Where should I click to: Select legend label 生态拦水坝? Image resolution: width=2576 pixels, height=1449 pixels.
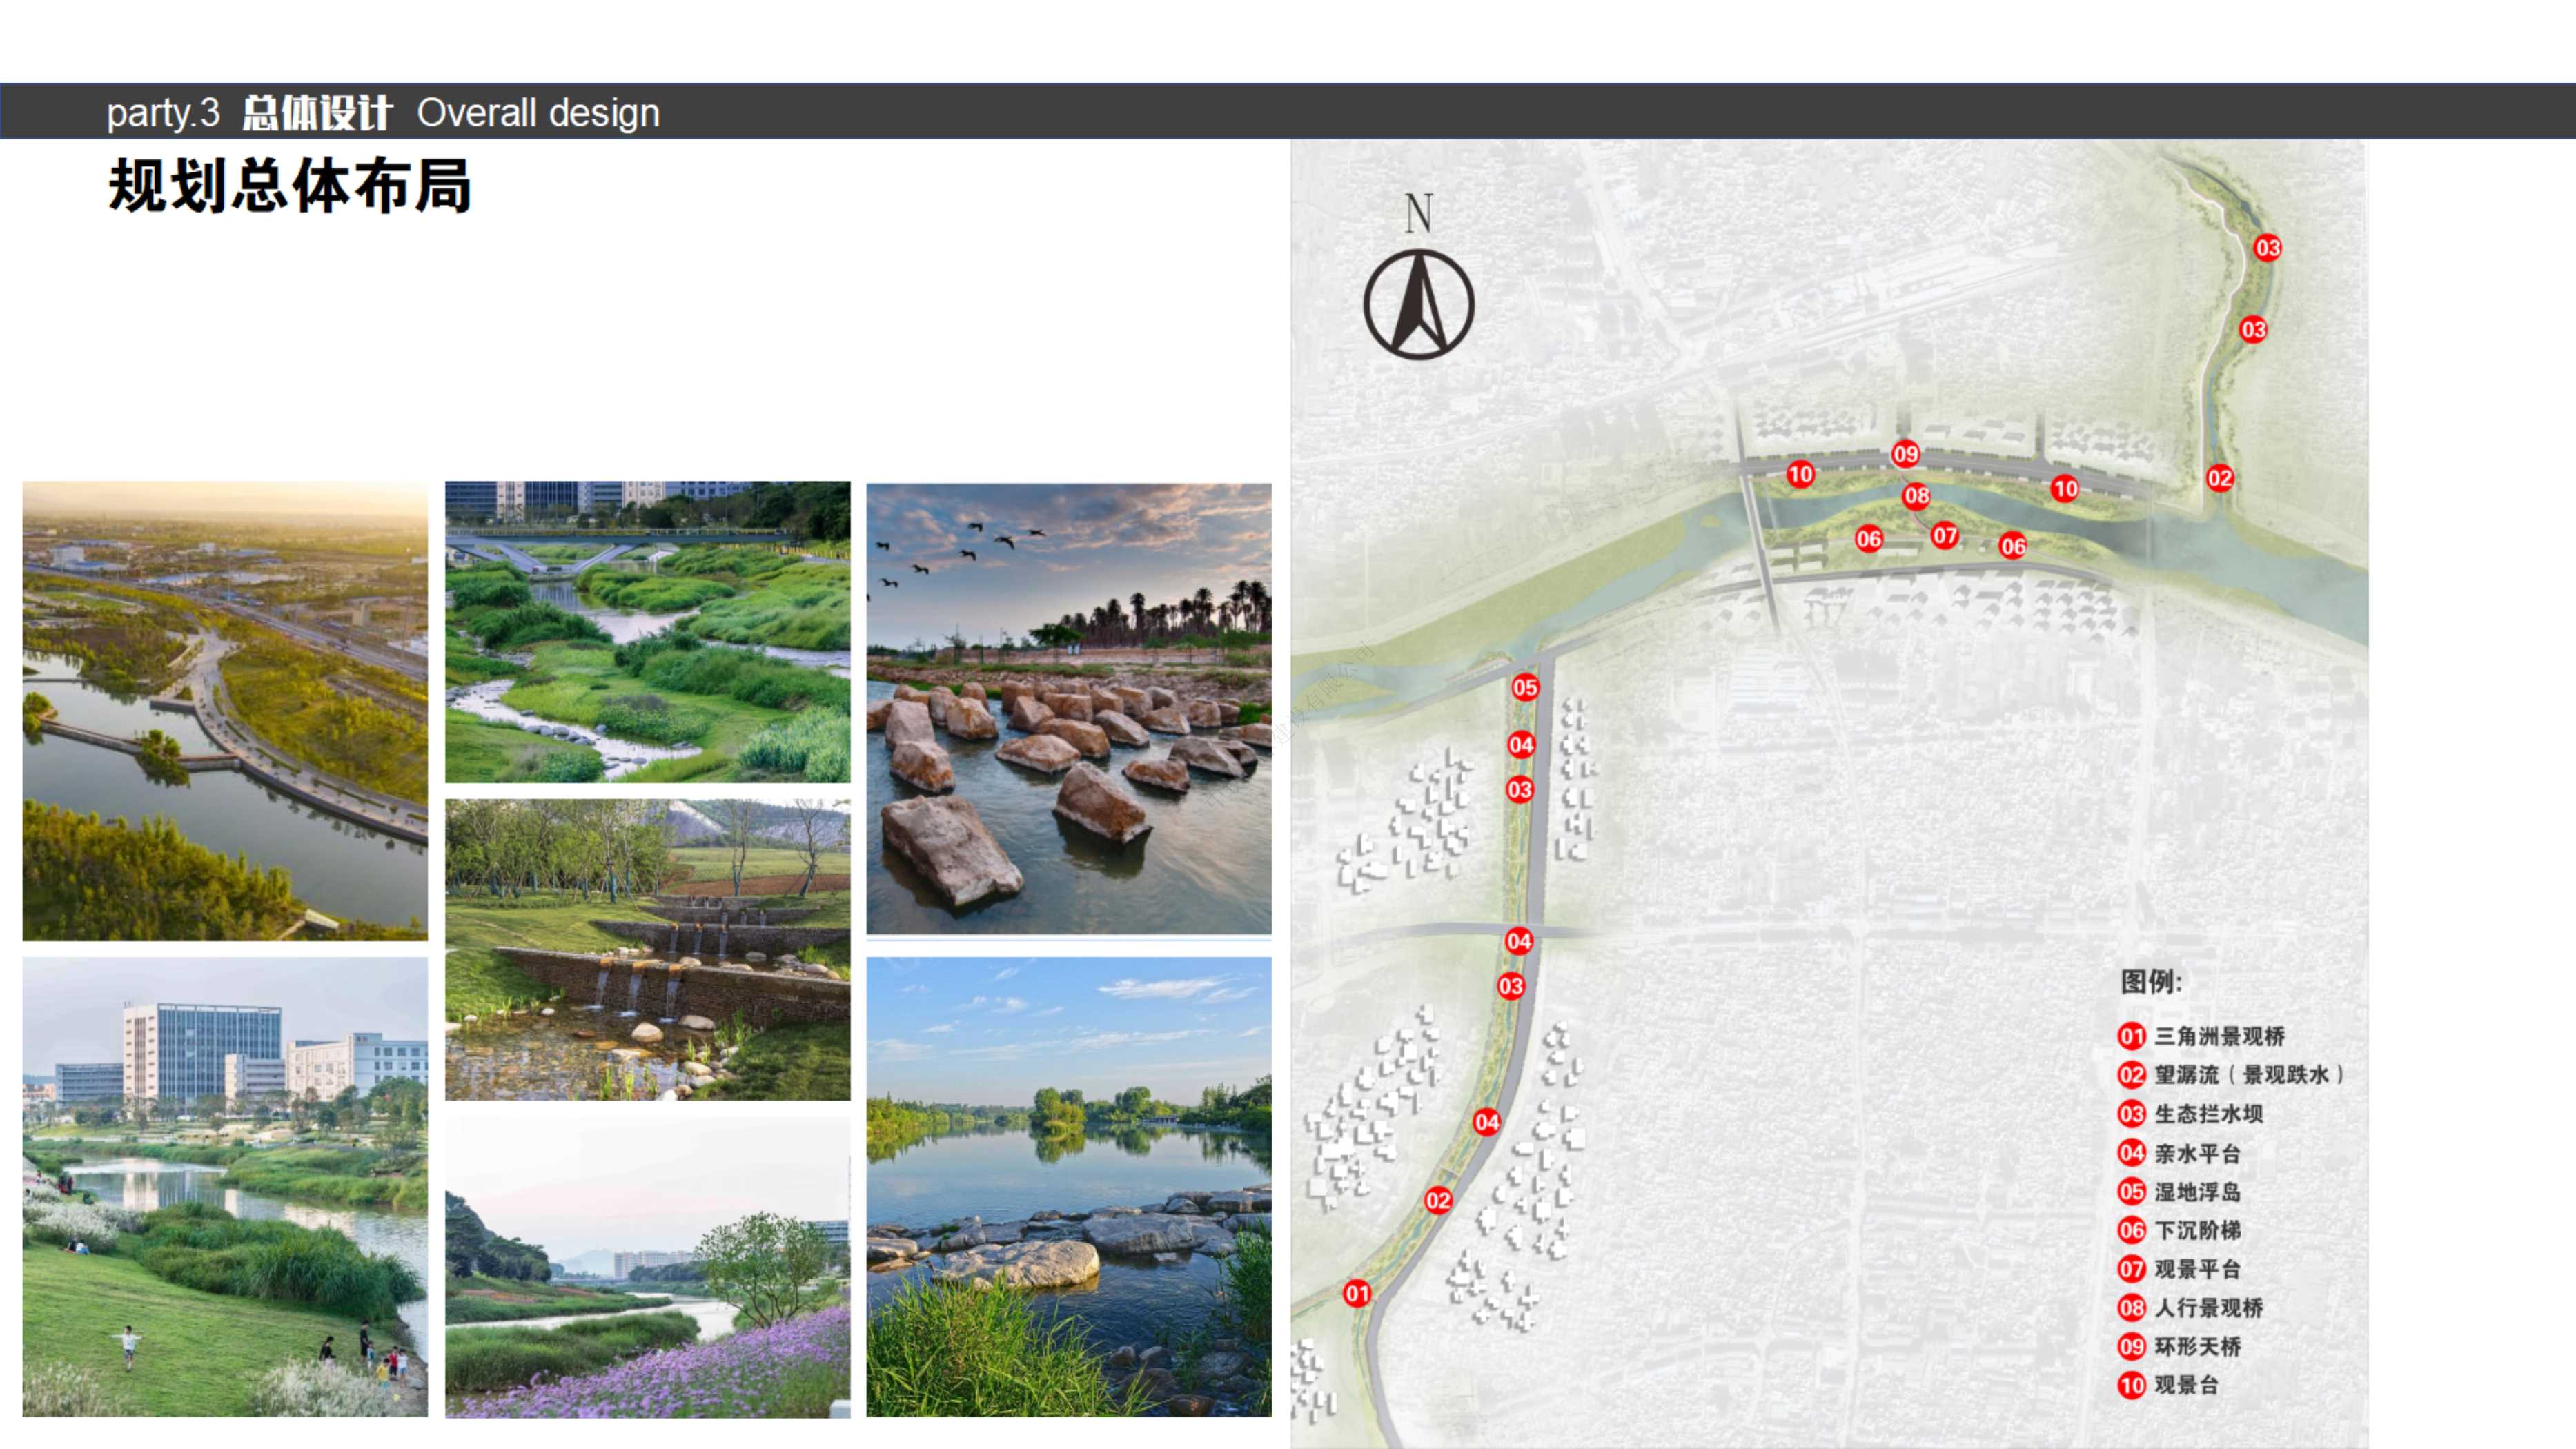click(x=2208, y=1114)
